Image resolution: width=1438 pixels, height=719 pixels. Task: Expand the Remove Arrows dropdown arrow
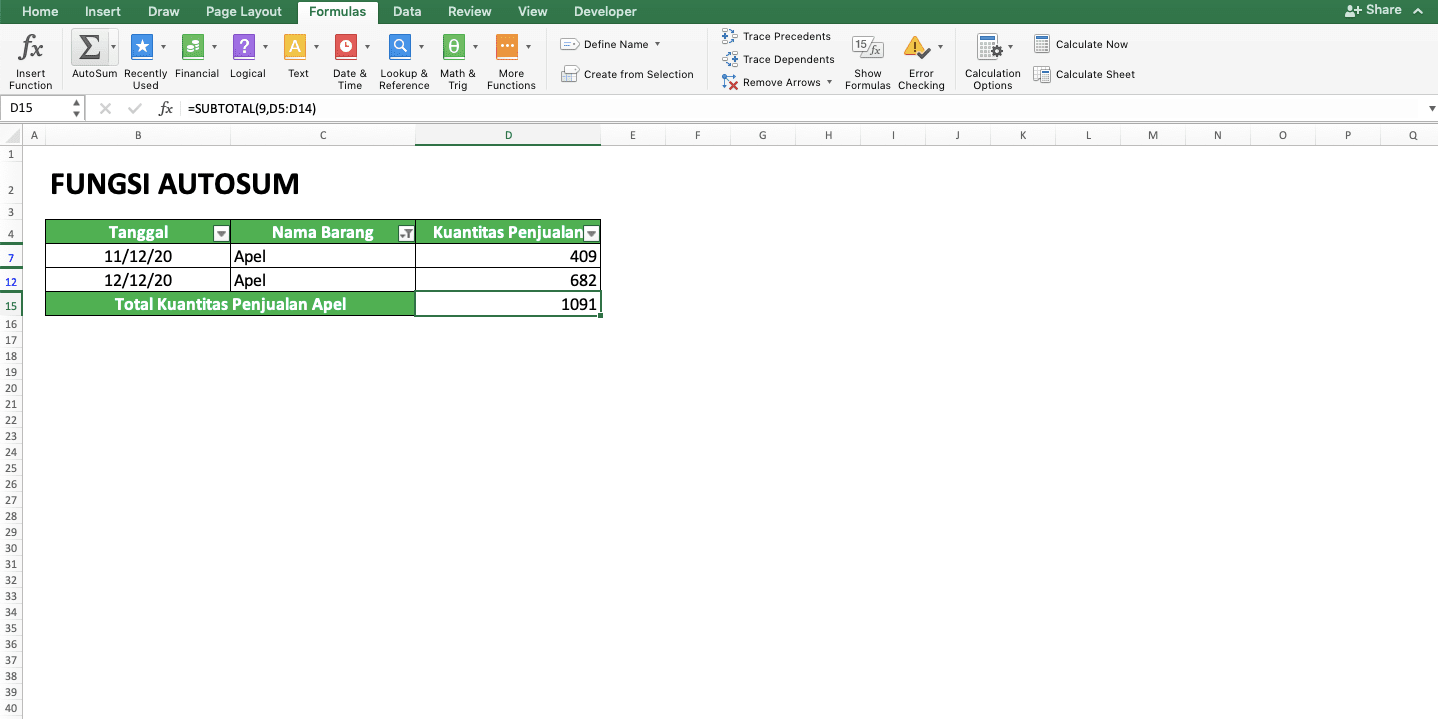tap(829, 82)
